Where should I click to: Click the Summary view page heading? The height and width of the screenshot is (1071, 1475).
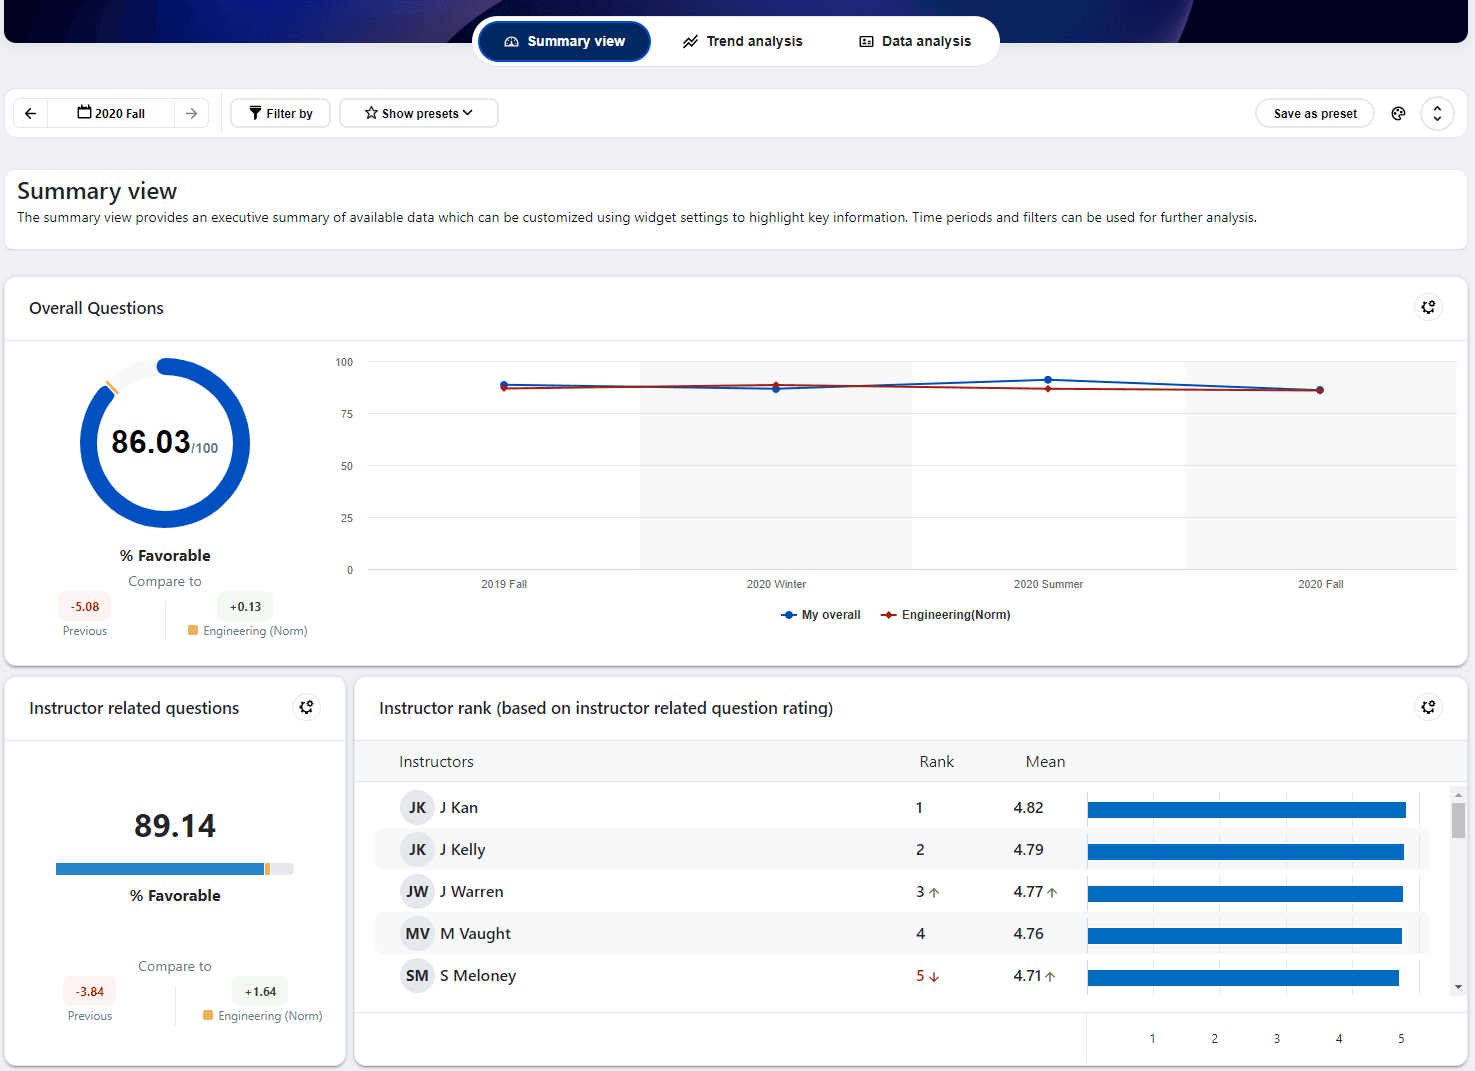97,191
